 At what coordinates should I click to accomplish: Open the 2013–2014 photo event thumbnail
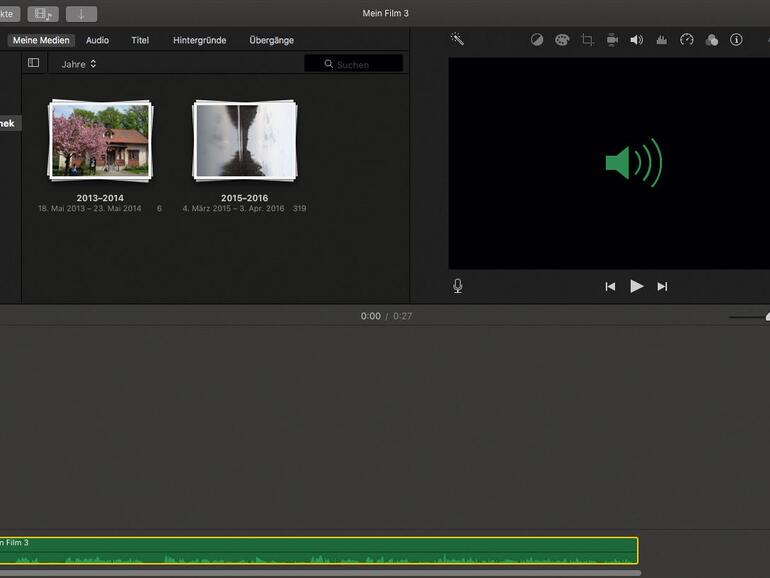point(100,140)
